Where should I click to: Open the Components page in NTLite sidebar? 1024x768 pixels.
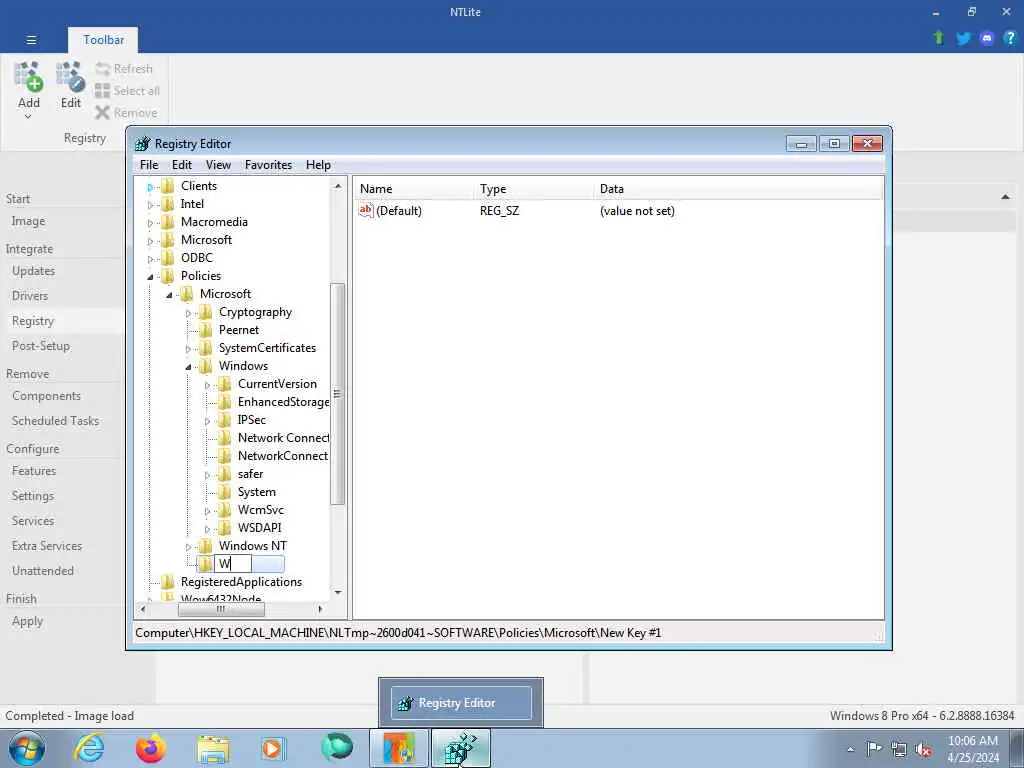pos(46,396)
